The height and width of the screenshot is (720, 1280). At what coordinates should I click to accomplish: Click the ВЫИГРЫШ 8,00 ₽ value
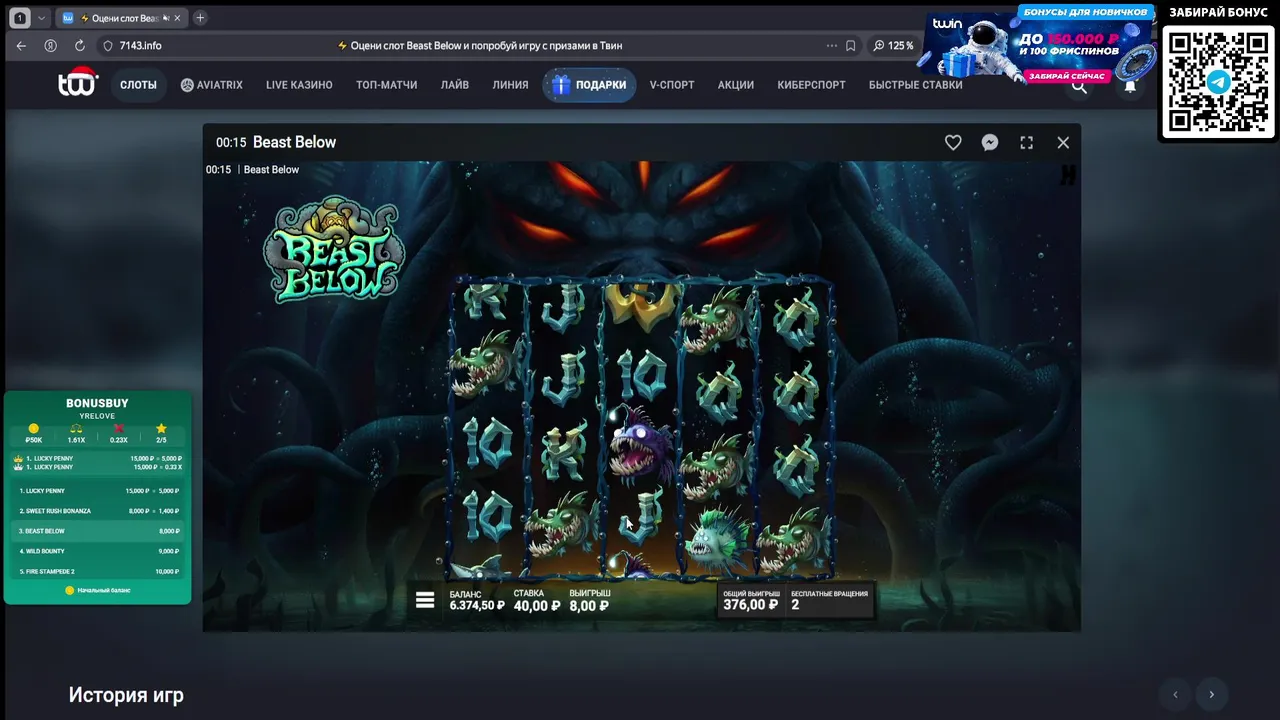590,600
